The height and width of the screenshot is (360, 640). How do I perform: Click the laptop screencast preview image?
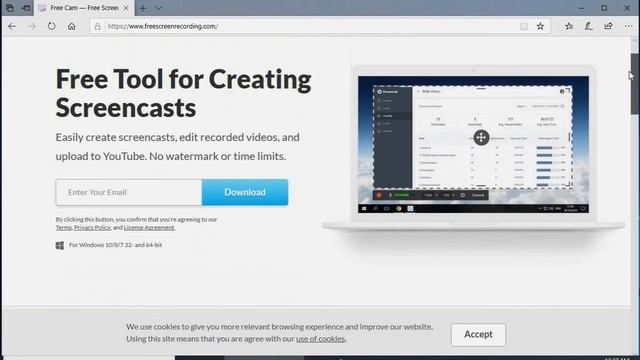[x=473, y=145]
